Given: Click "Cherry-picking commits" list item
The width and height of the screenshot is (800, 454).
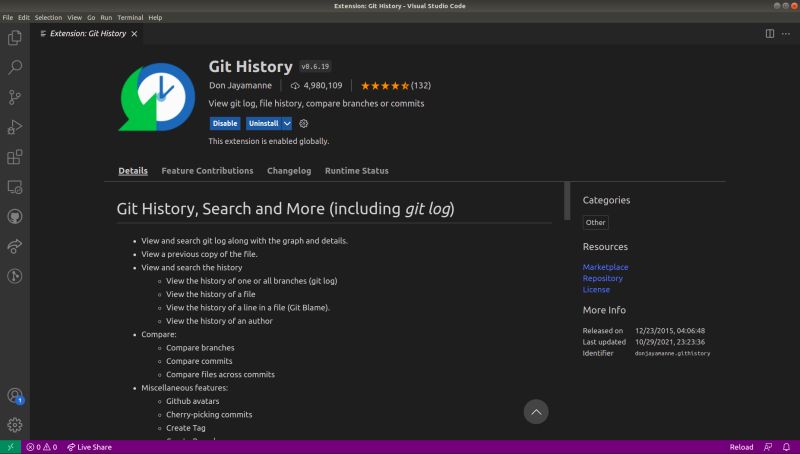Looking at the screenshot, I should [209, 415].
